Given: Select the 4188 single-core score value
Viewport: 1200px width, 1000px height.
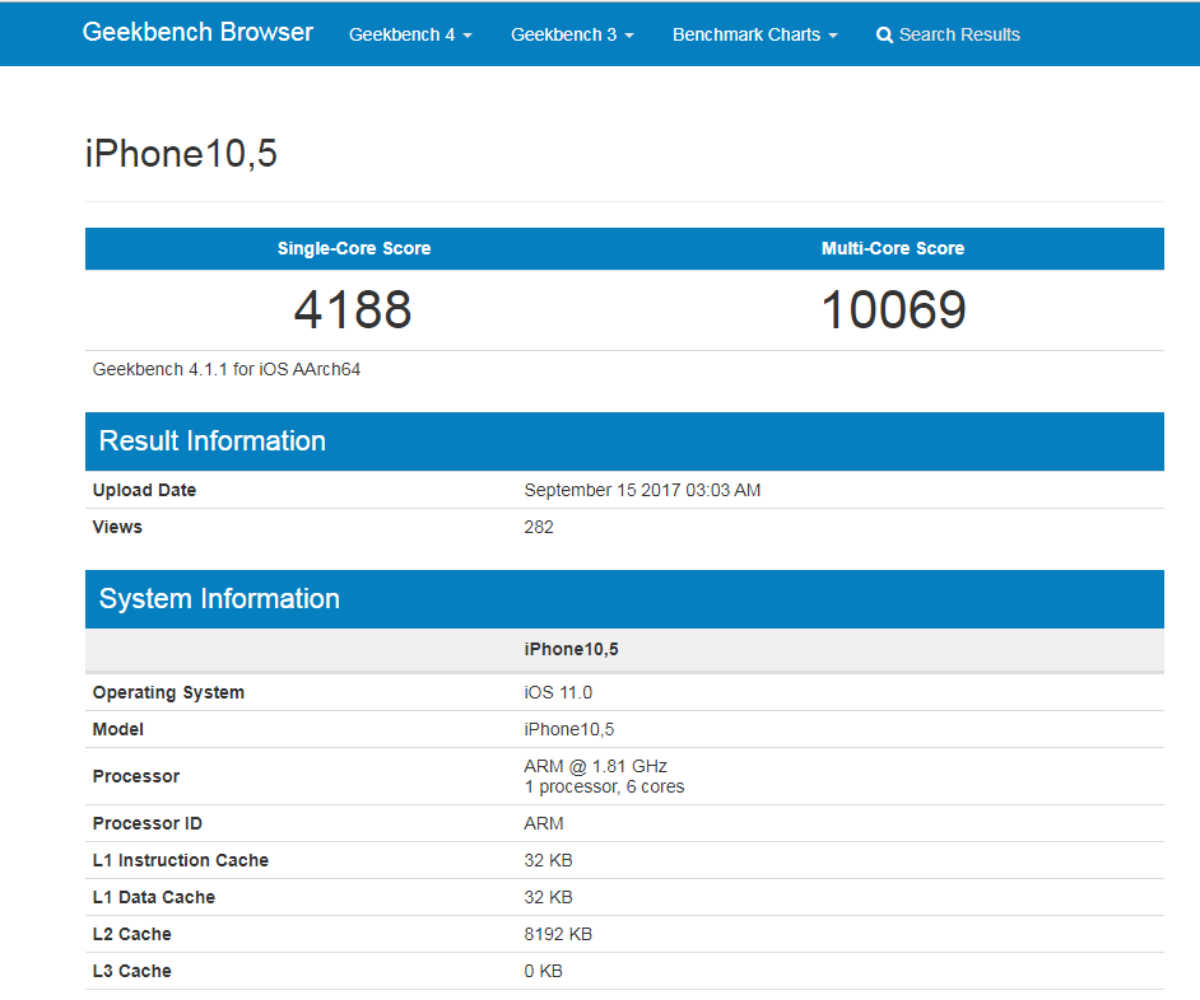Looking at the screenshot, I should click(353, 310).
